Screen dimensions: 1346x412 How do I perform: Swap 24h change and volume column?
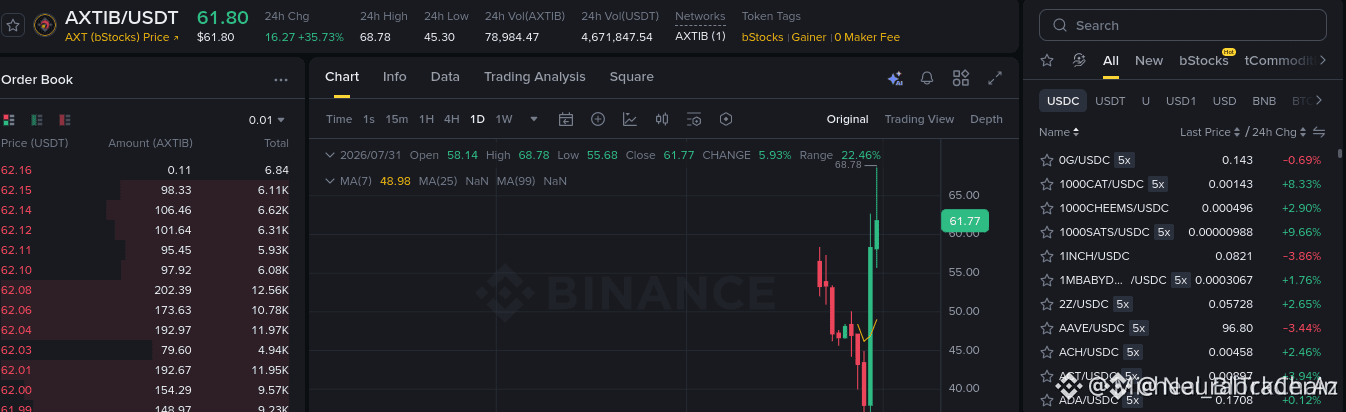click(x=1319, y=132)
